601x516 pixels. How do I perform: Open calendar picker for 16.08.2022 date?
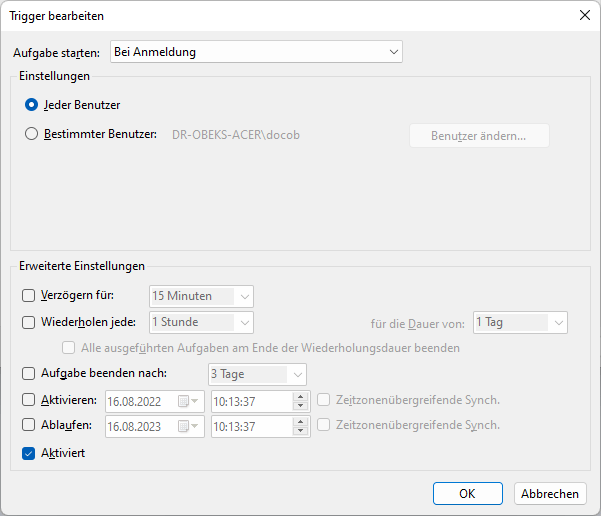coord(187,401)
